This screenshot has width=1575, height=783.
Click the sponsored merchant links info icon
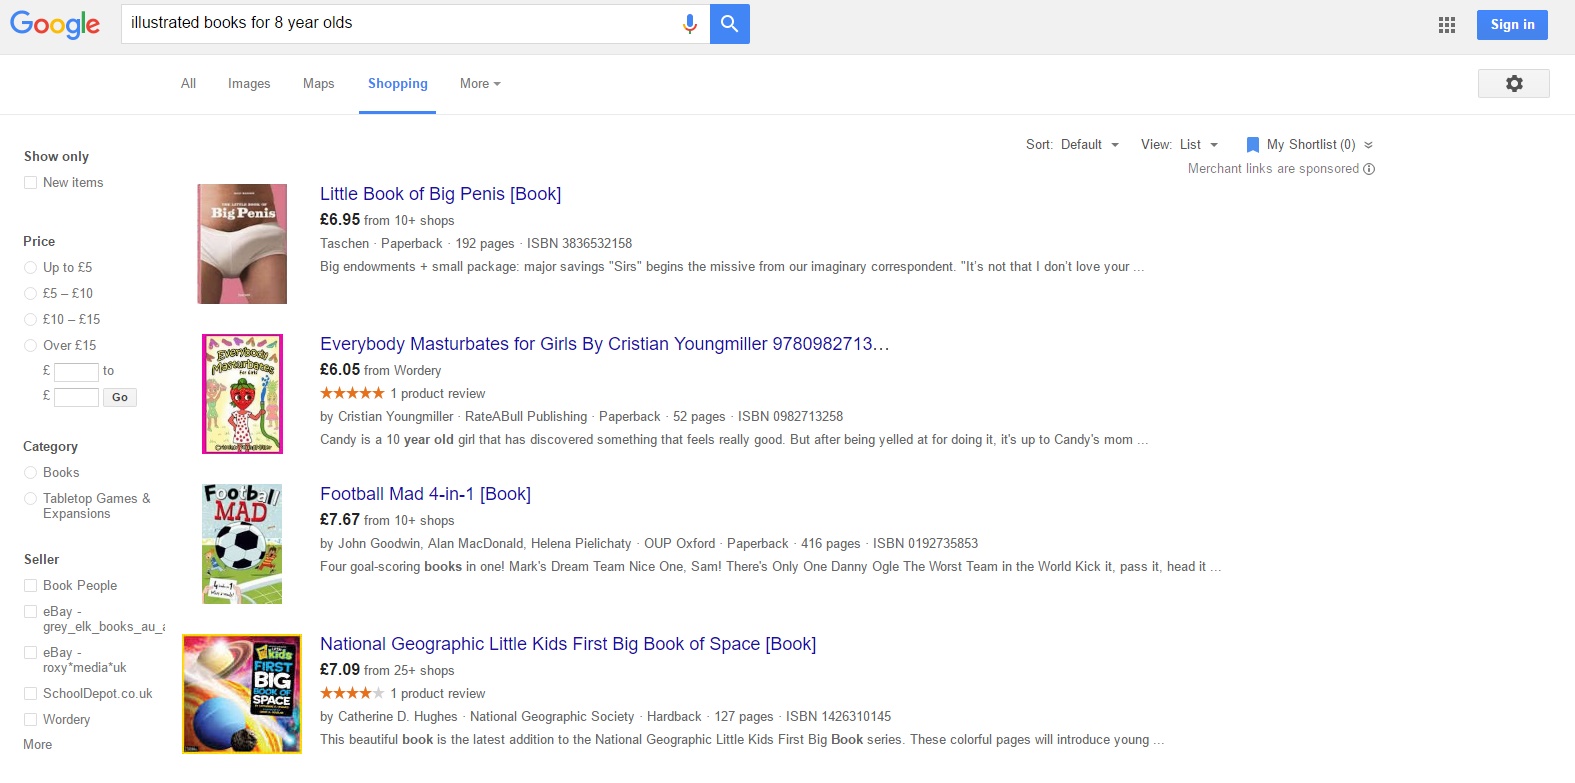click(1369, 169)
